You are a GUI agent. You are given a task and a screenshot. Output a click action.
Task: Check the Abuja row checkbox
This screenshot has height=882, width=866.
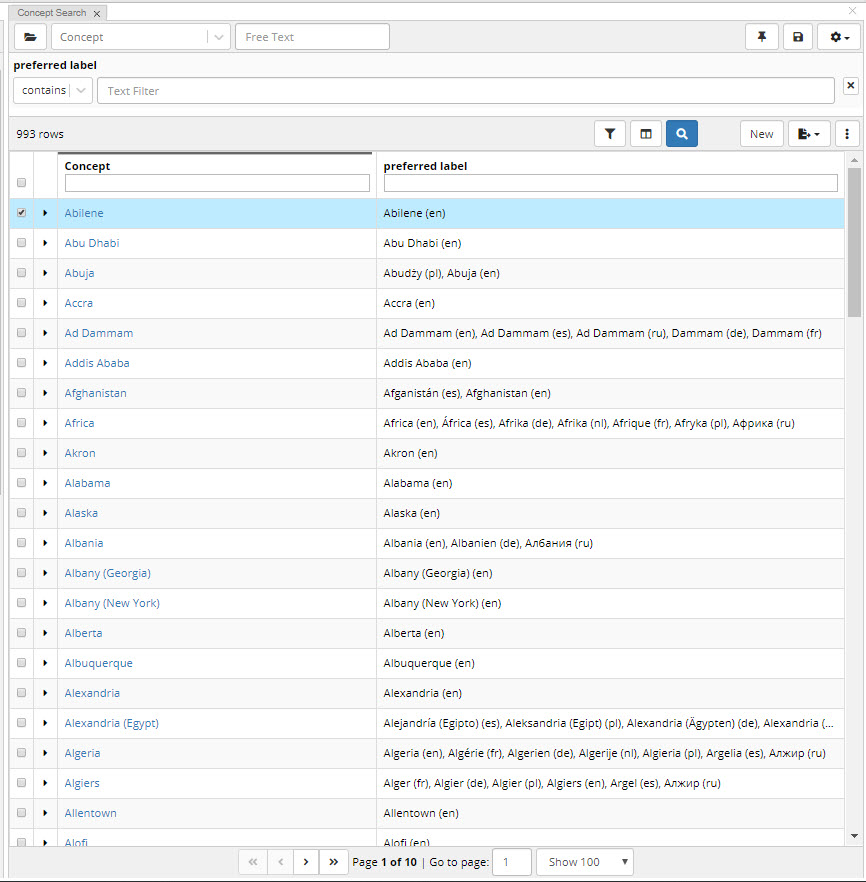[21, 272]
